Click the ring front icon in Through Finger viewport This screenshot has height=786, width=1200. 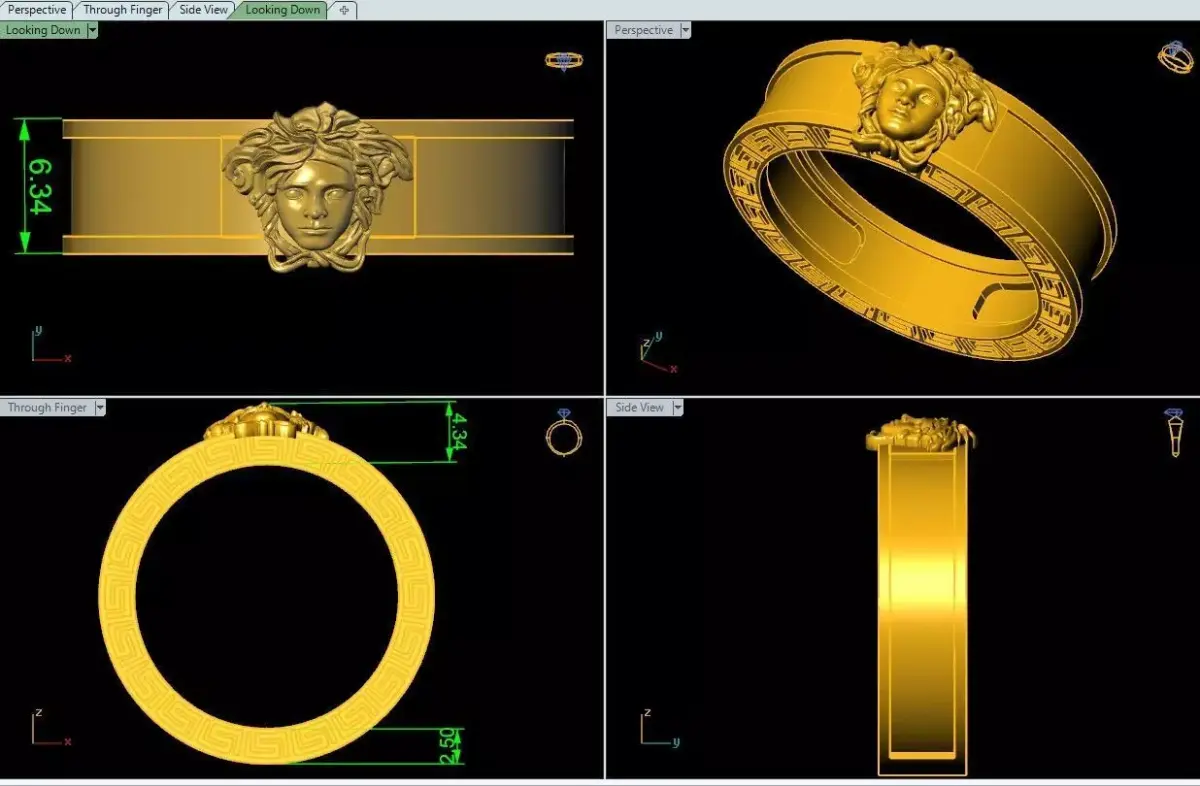pyautogui.click(x=564, y=432)
